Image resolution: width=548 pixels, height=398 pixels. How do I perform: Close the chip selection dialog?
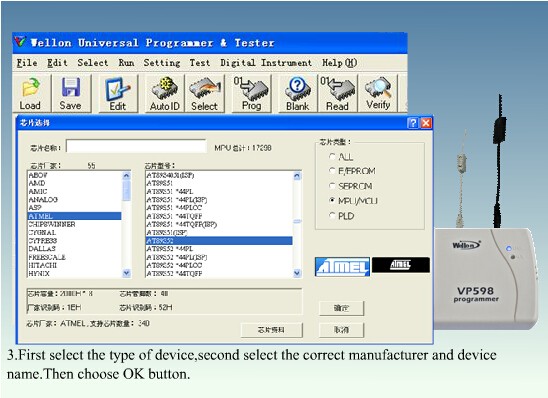(426, 123)
